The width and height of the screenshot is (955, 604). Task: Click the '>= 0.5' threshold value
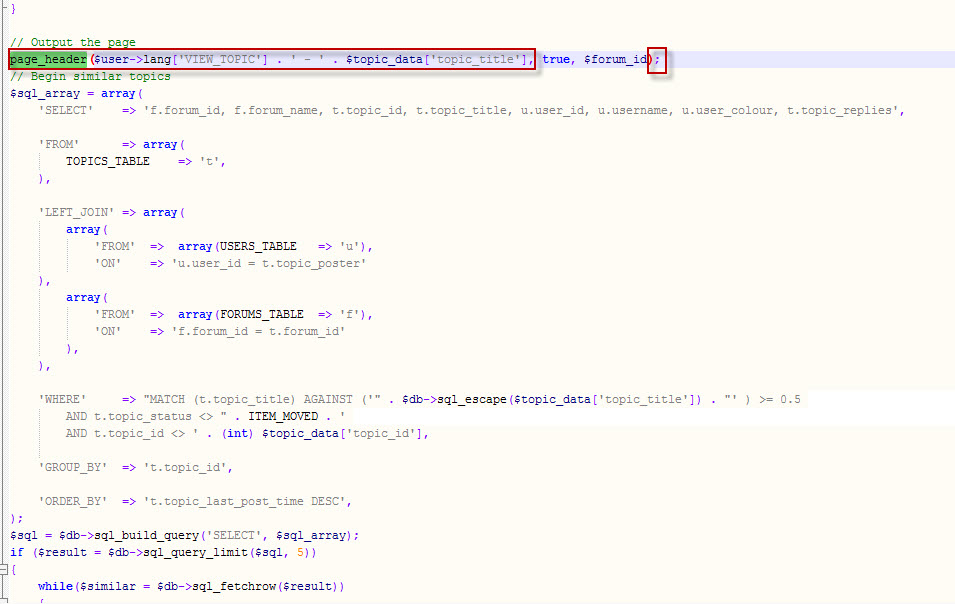[780, 399]
